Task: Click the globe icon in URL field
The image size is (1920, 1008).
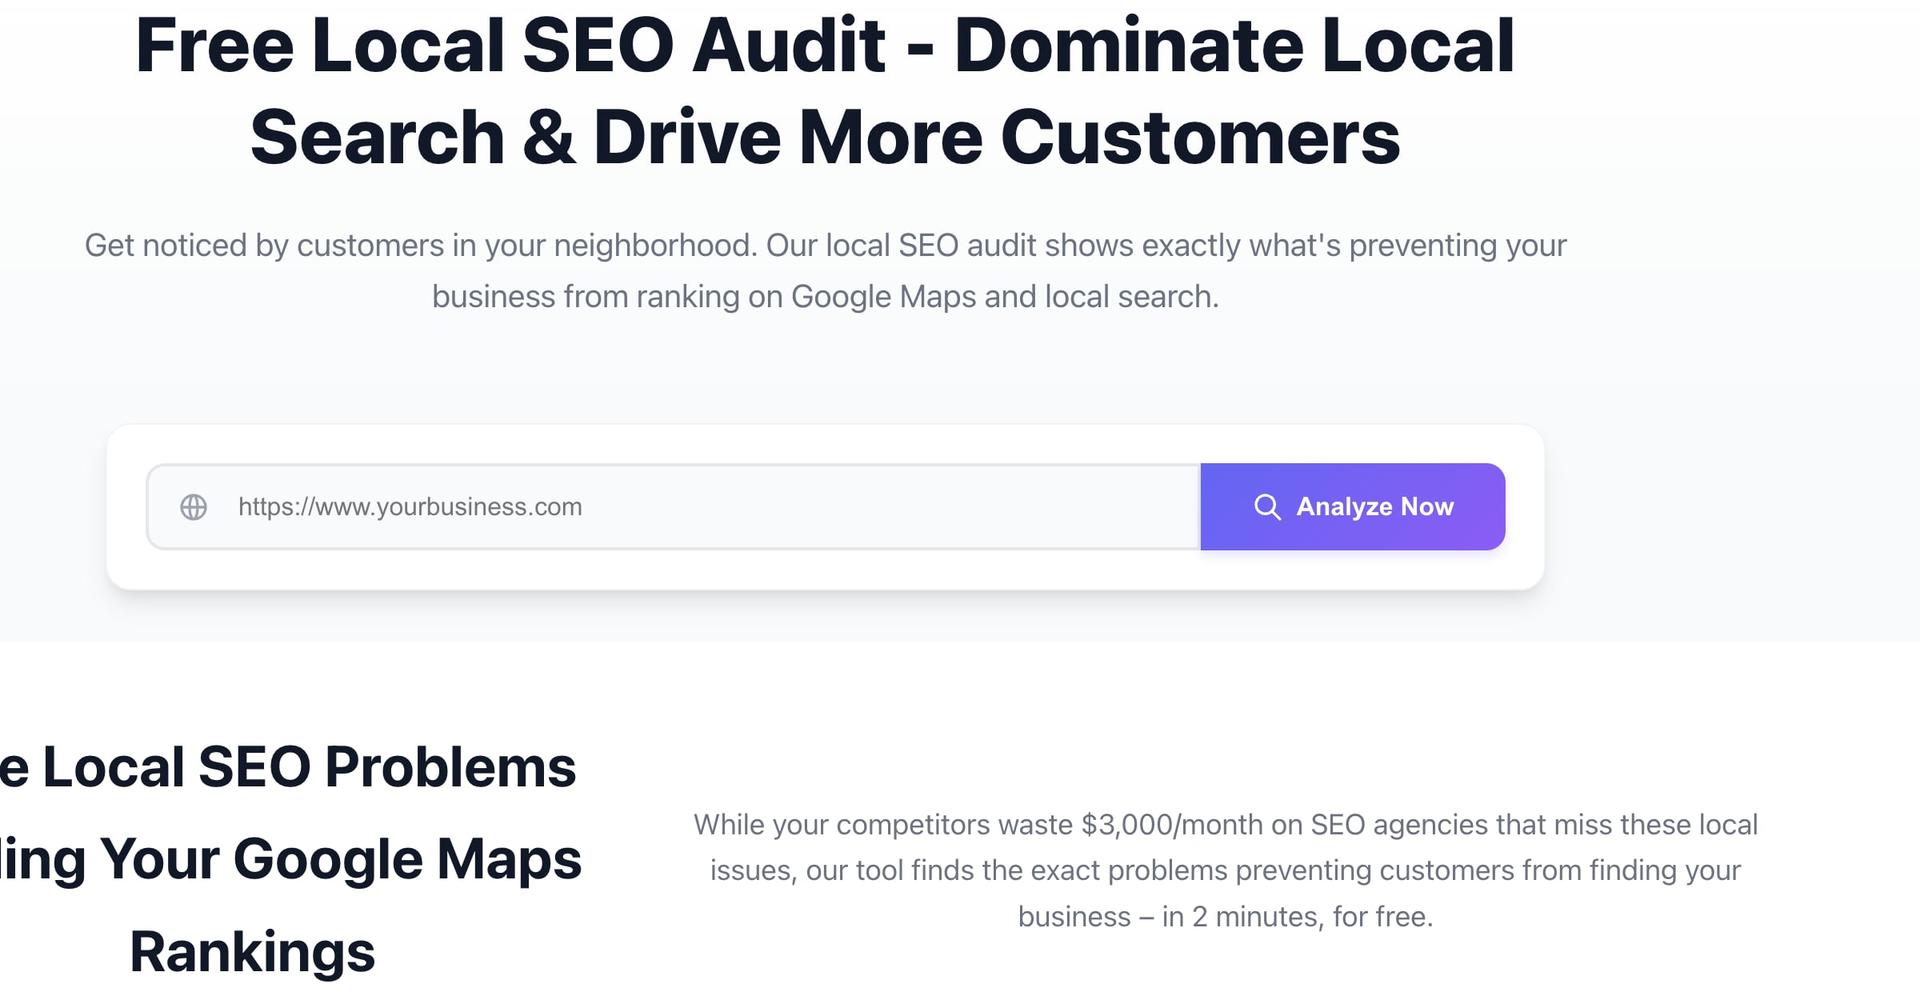Action: [193, 507]
